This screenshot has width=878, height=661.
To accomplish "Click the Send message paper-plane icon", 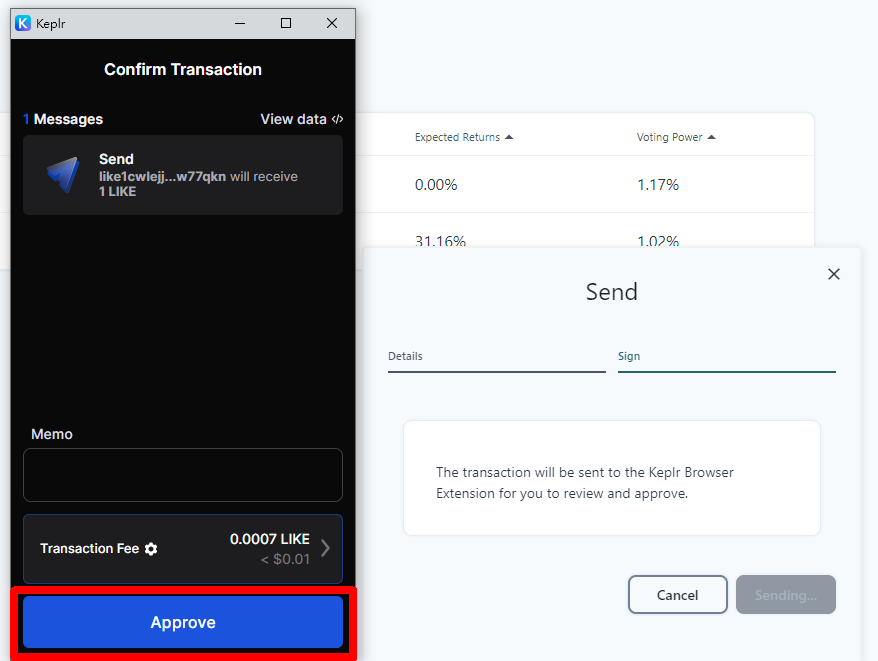I will pyautogui.click(x=63, y=175).
